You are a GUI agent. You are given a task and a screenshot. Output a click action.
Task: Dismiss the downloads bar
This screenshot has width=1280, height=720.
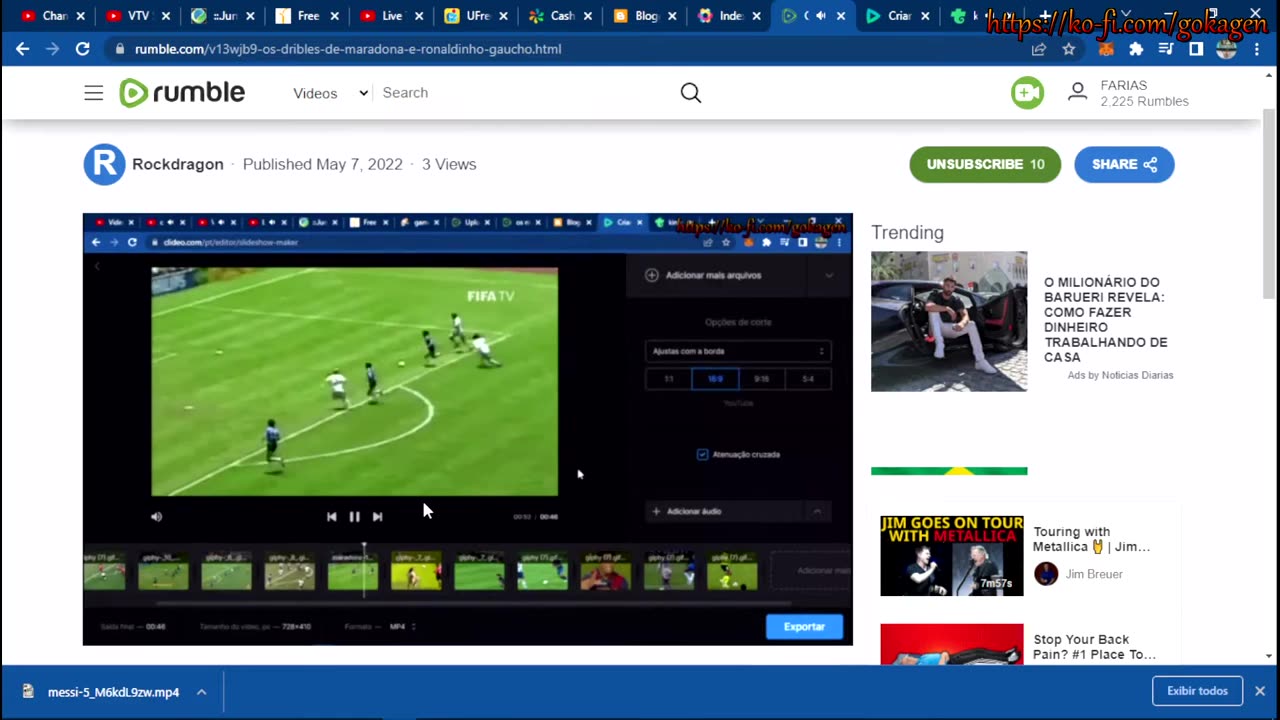tap(1260, 691)
